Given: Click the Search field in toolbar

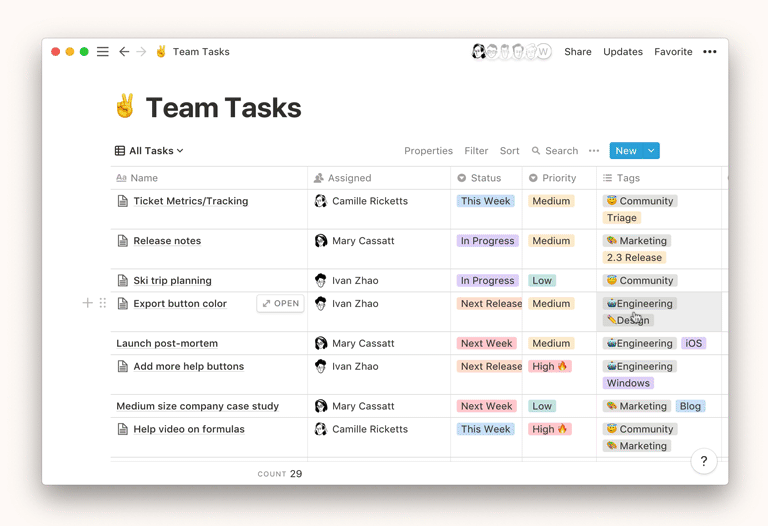Looking at the screenshot, I should point(555,151).
